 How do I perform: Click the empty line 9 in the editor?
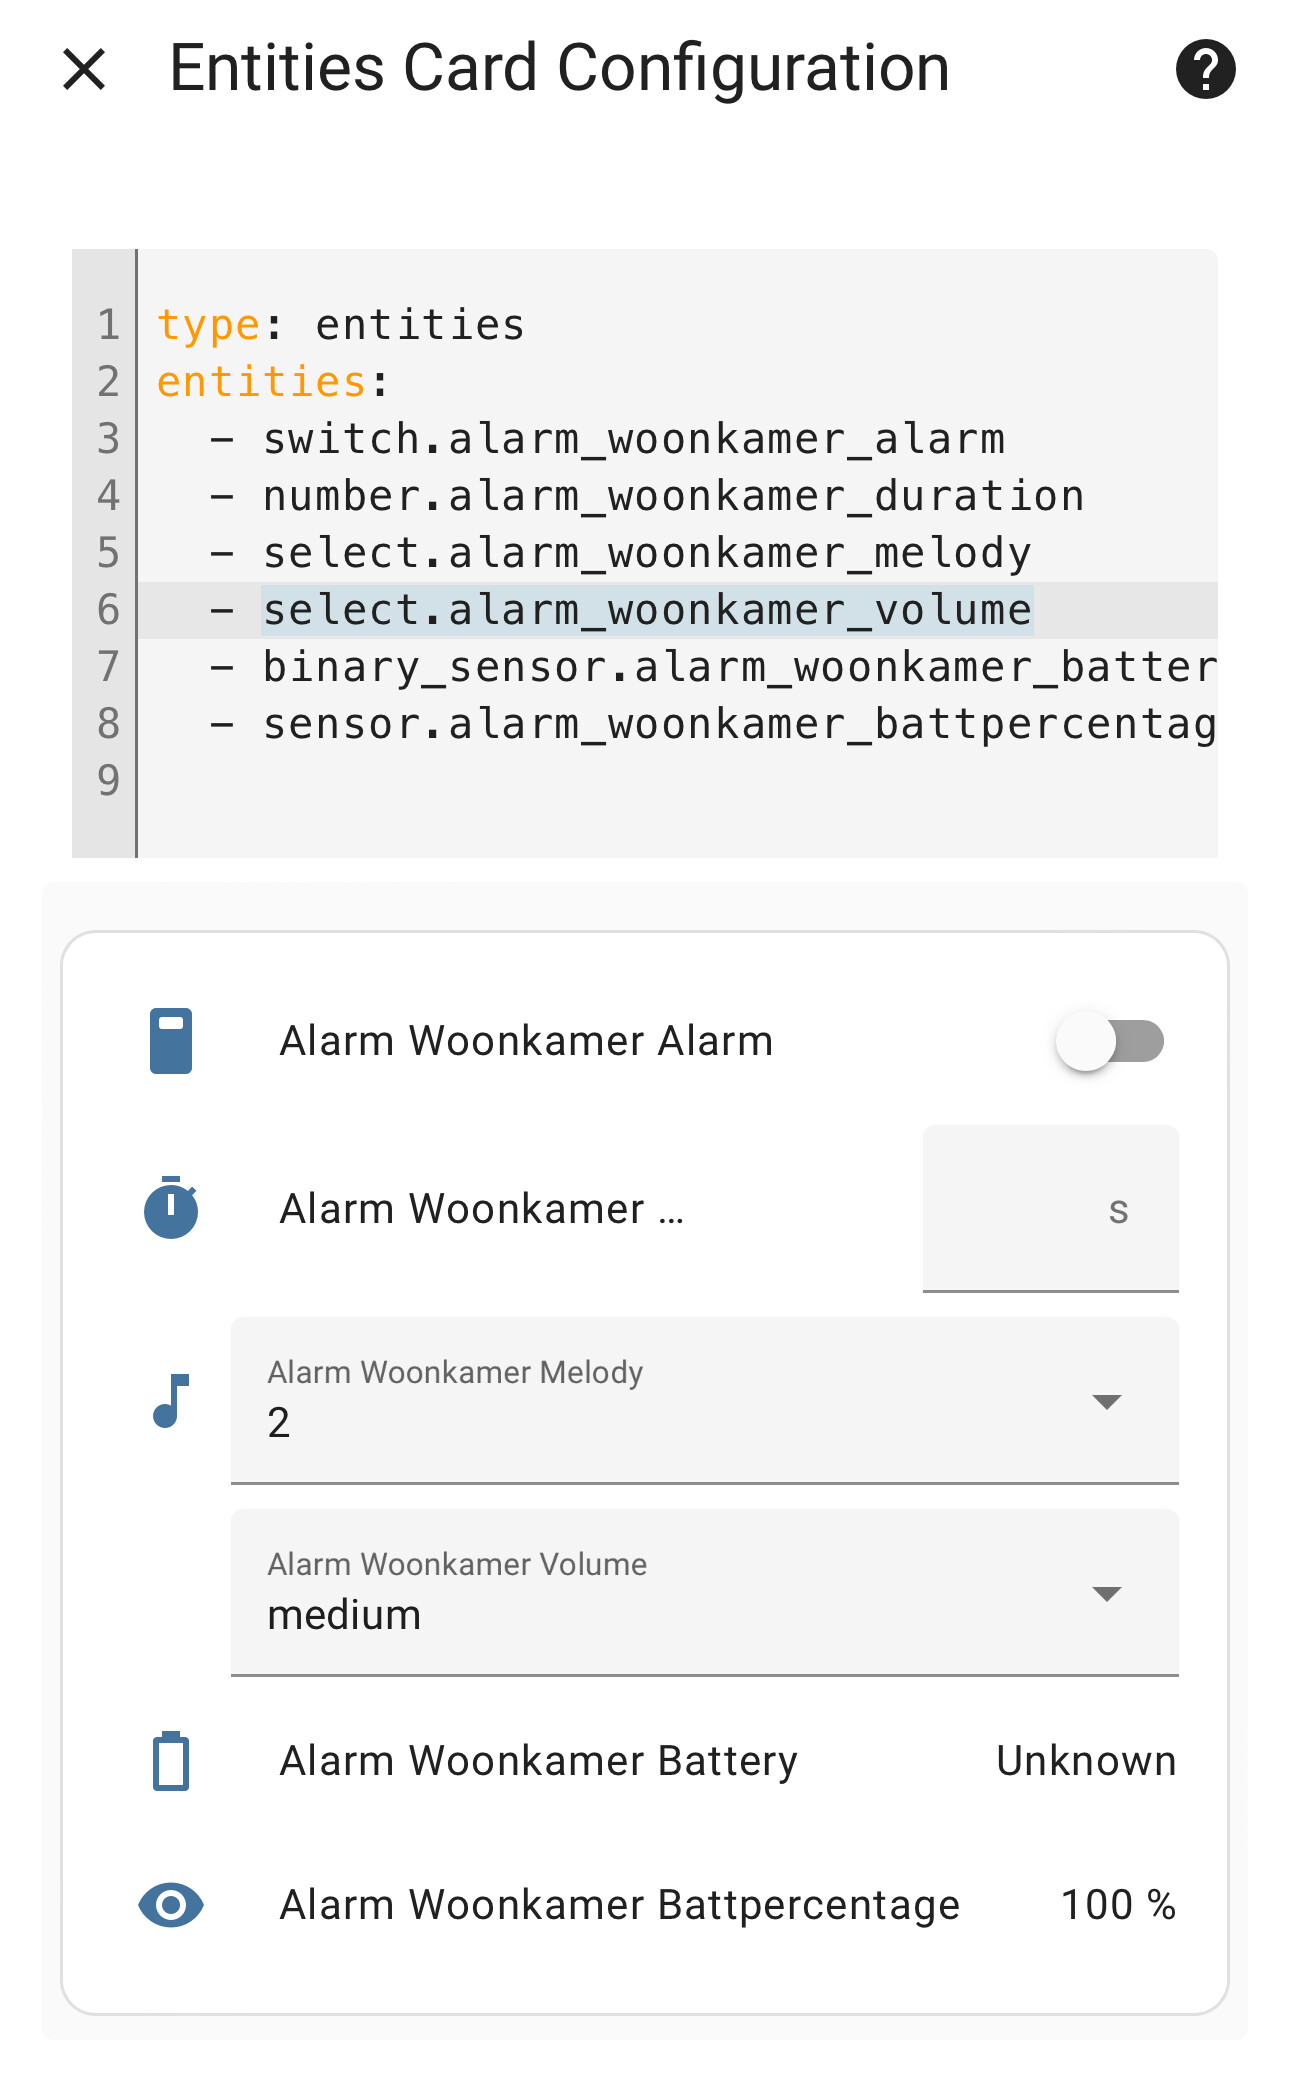point(600,781)
